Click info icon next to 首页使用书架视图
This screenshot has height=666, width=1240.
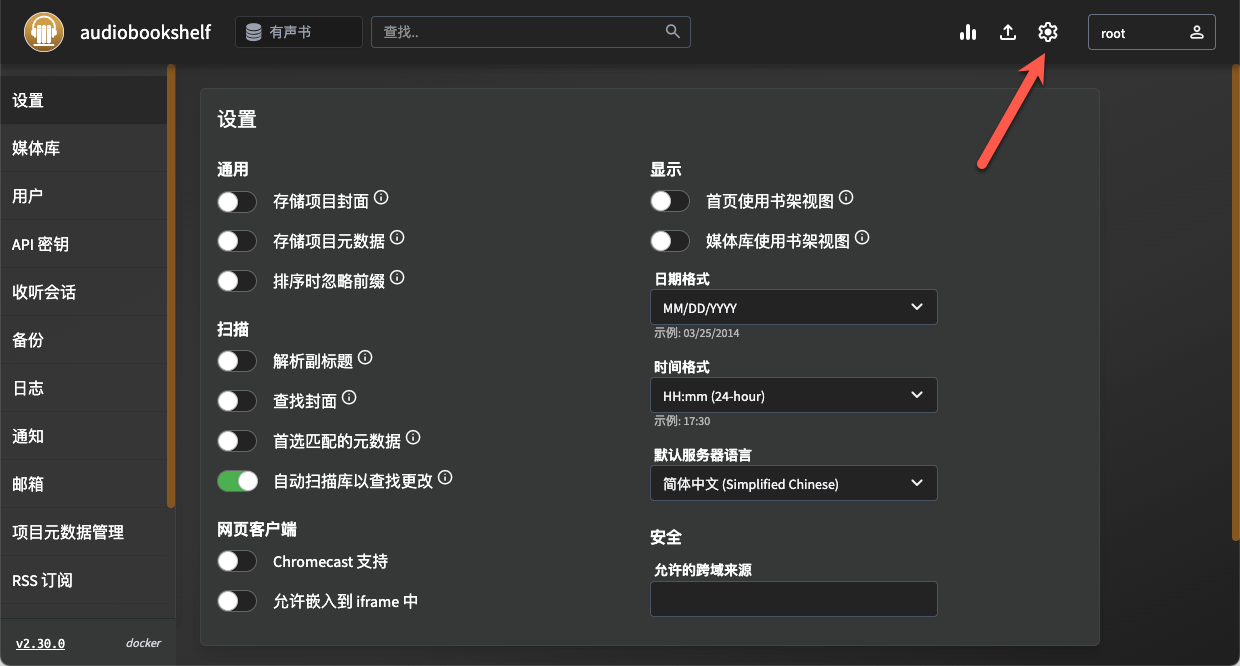(846, 199)
